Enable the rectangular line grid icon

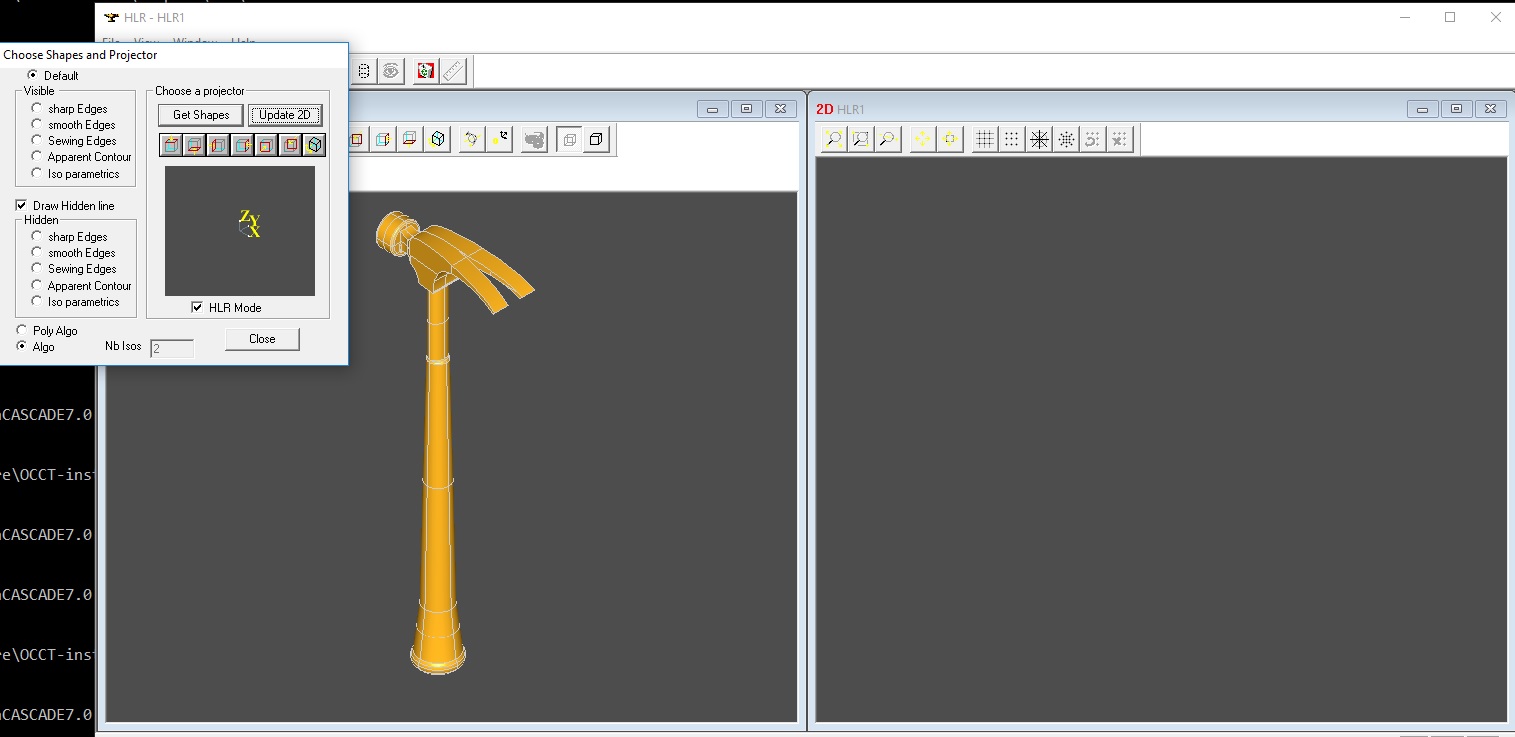click(985, 140)
